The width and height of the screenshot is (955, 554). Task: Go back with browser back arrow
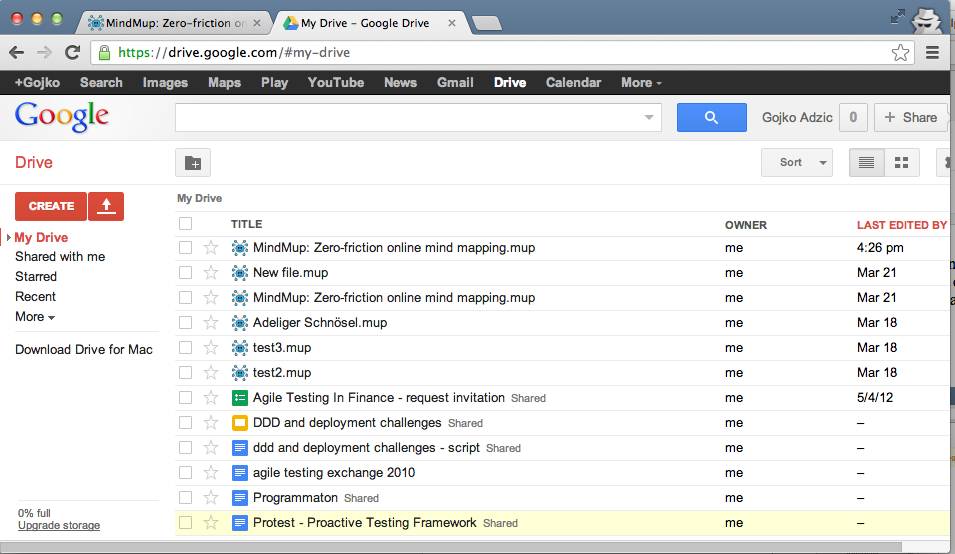(x=16, y=52)
